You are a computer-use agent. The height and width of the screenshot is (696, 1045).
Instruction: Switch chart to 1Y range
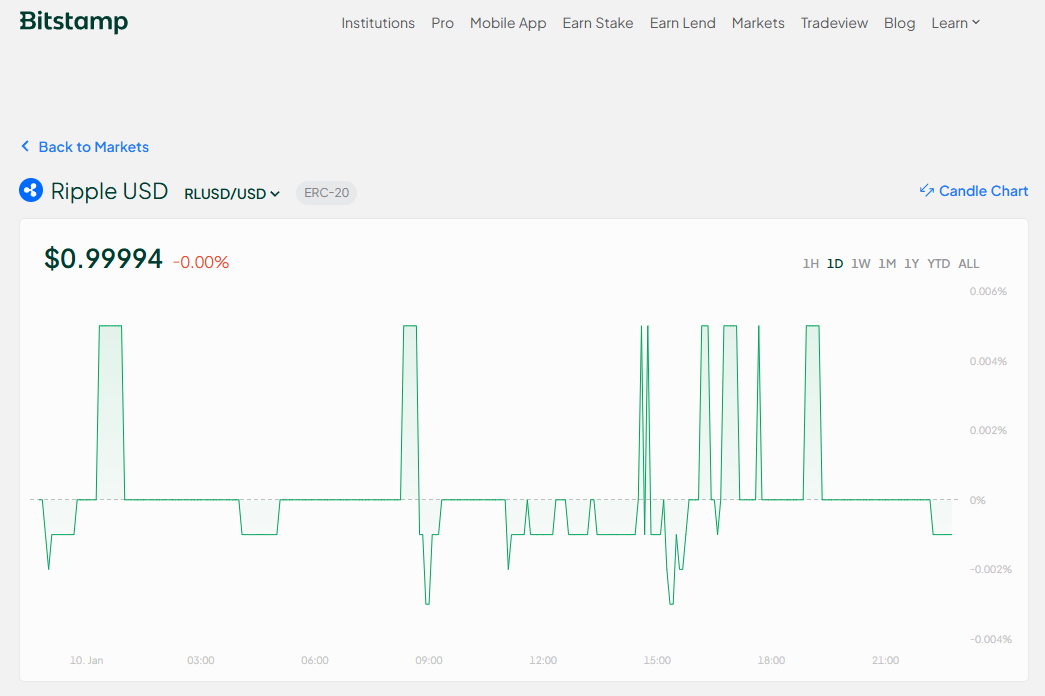[912, 263]
